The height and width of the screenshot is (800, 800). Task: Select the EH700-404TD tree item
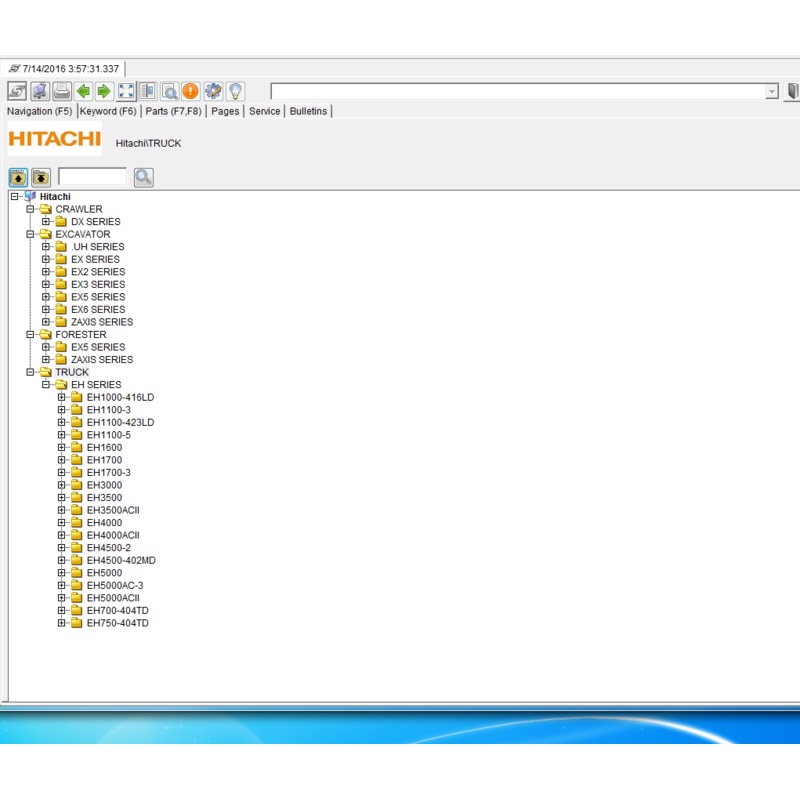[x=117, y=611]
